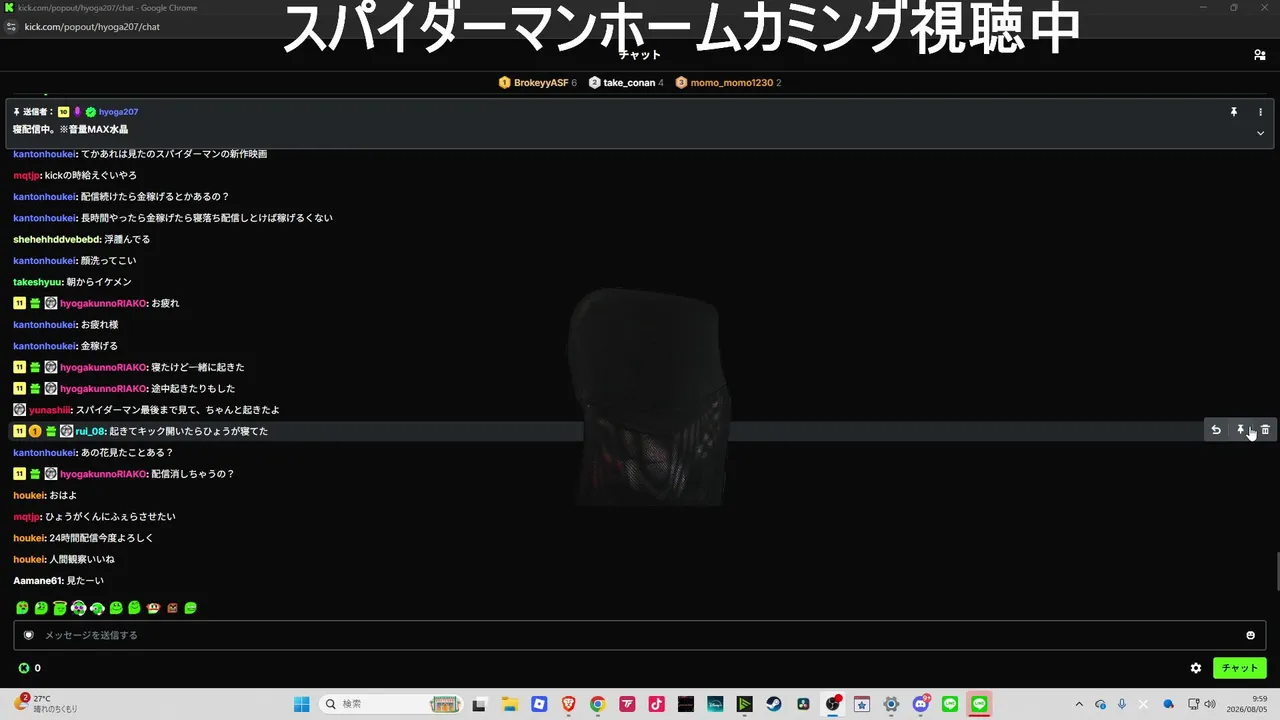Open username rui_08 in chat

click(x=90, y=431)
